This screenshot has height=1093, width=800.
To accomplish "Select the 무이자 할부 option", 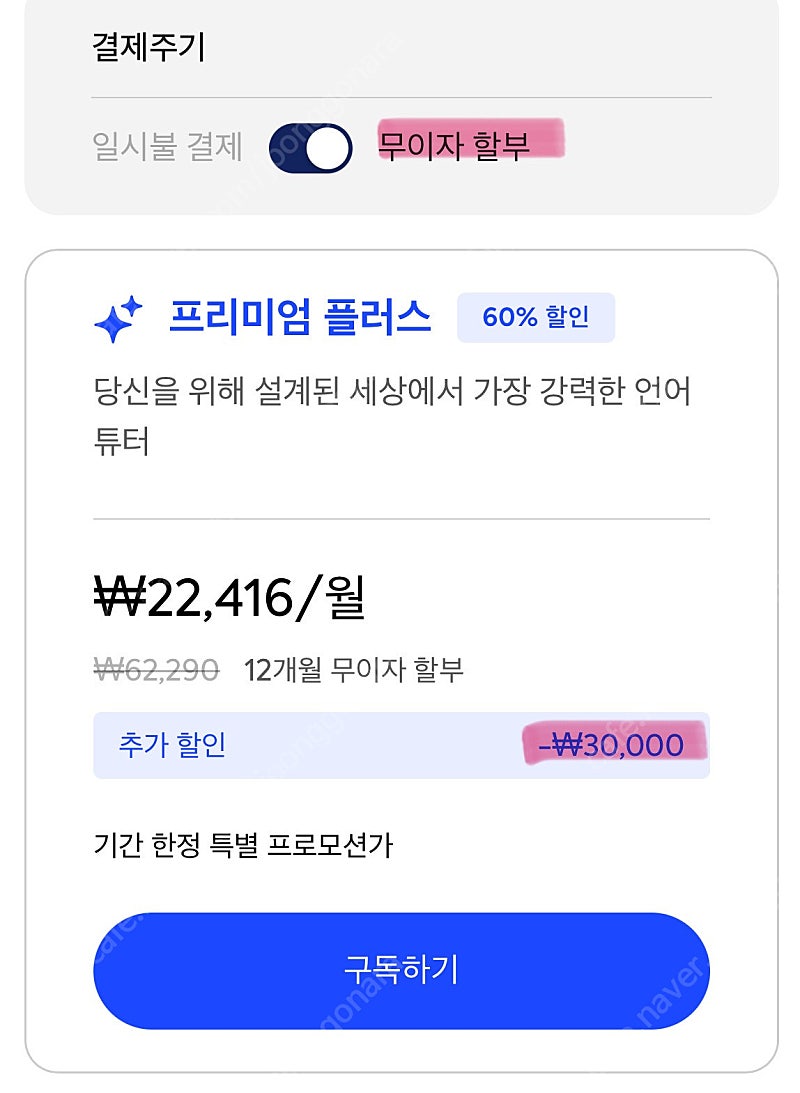I will (x=454, y=146).
